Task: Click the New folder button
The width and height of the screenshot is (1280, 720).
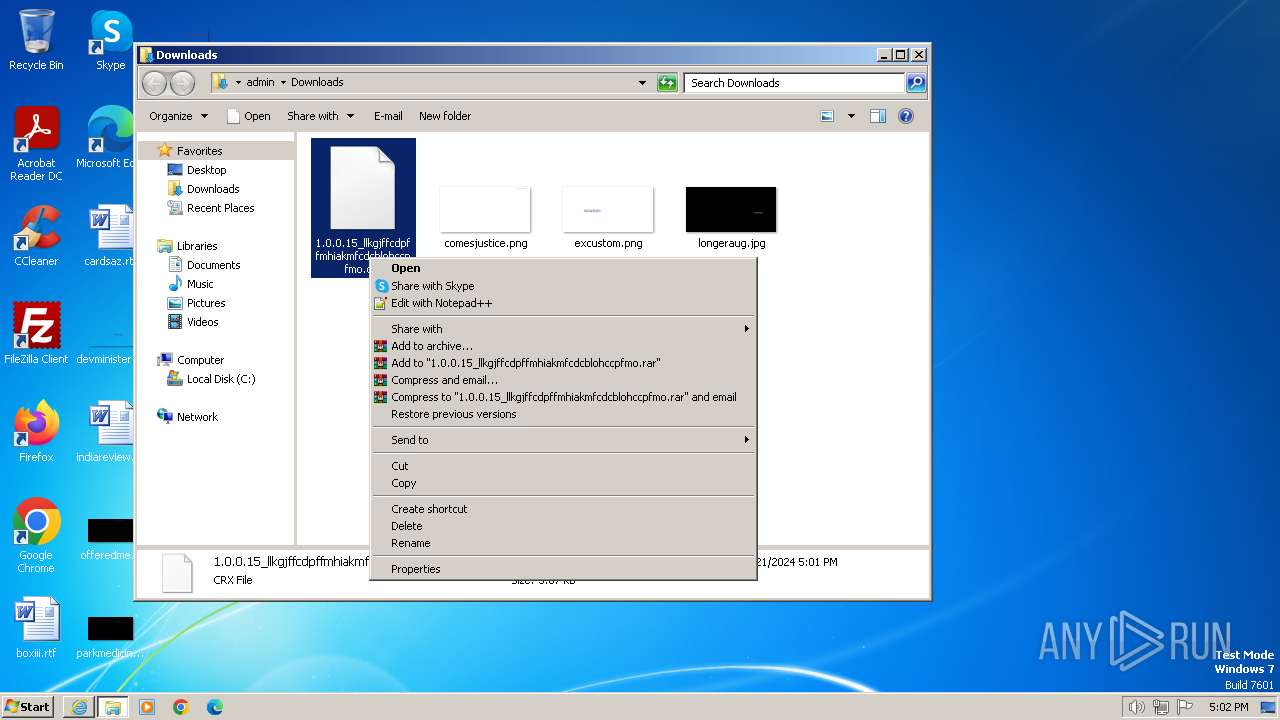Action: click(x=445, y=116)
